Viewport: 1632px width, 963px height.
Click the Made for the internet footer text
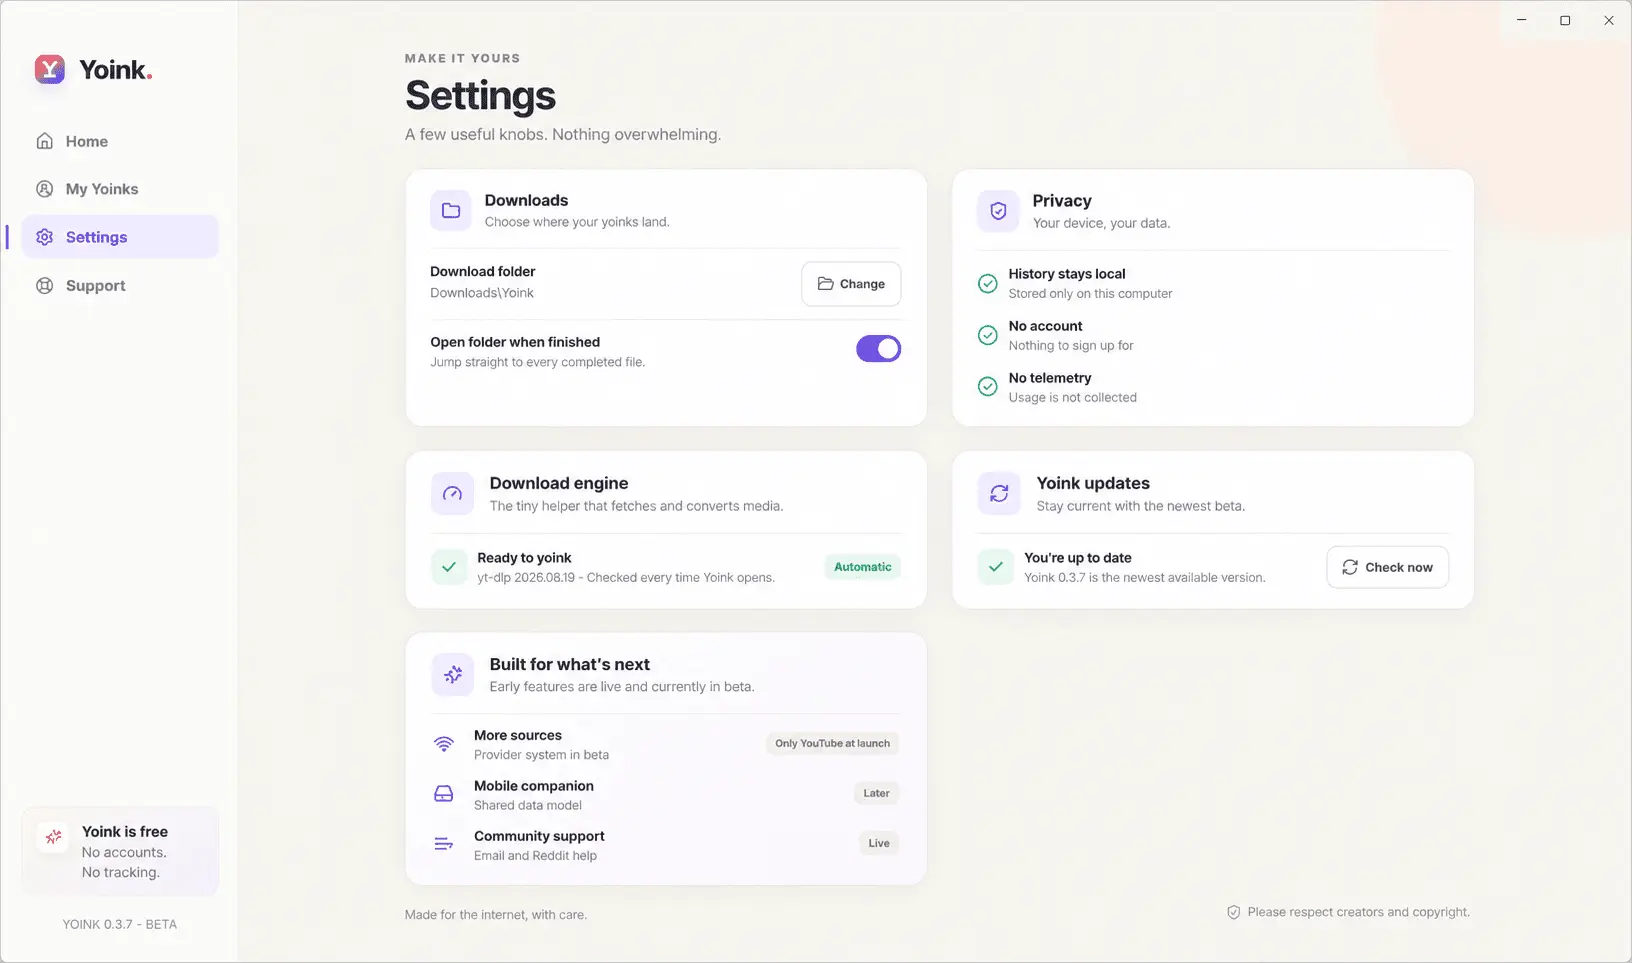click(496, 915)
